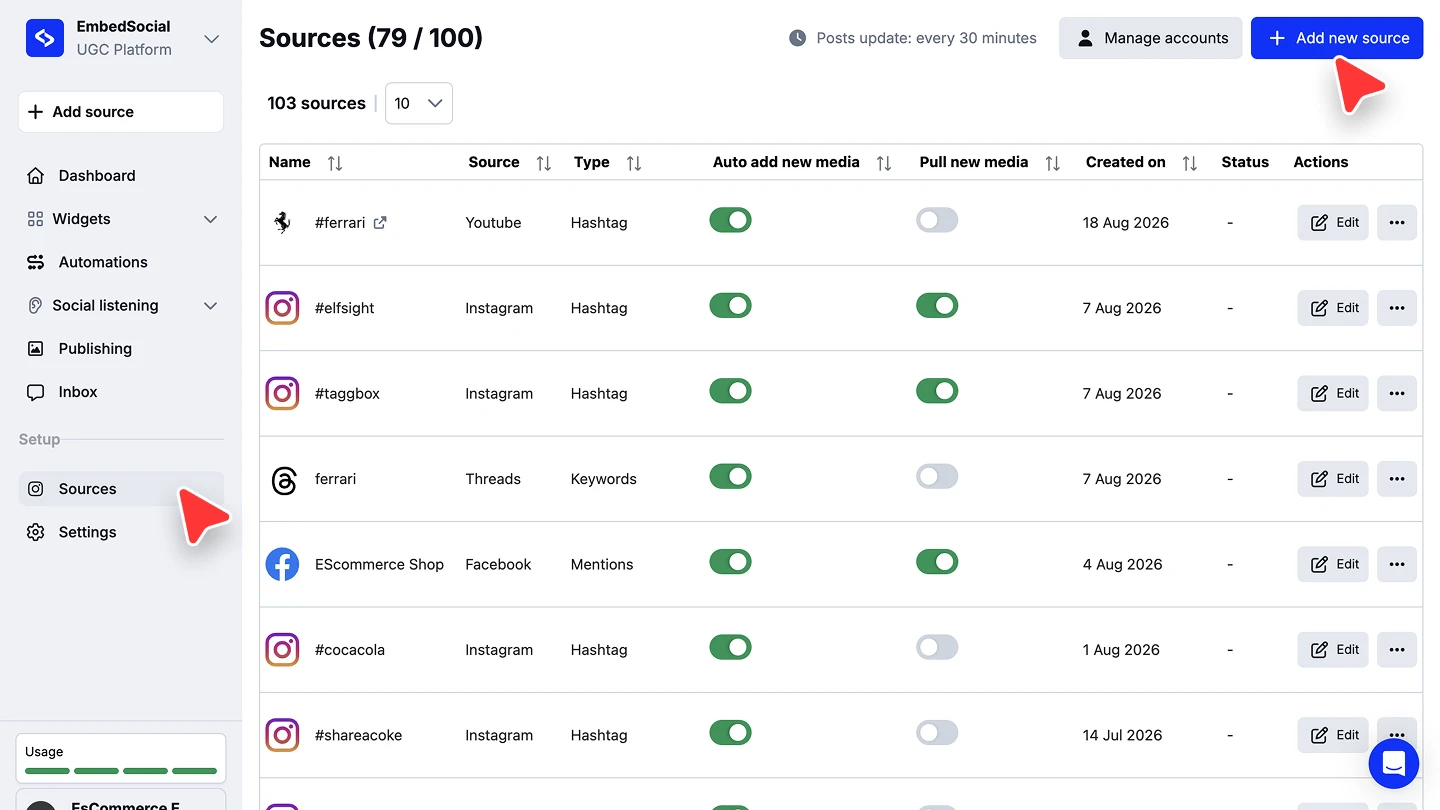Sort by Pull new media arrows
This screenshot has height=810, width=1440.
click(x=1053, y=162)
